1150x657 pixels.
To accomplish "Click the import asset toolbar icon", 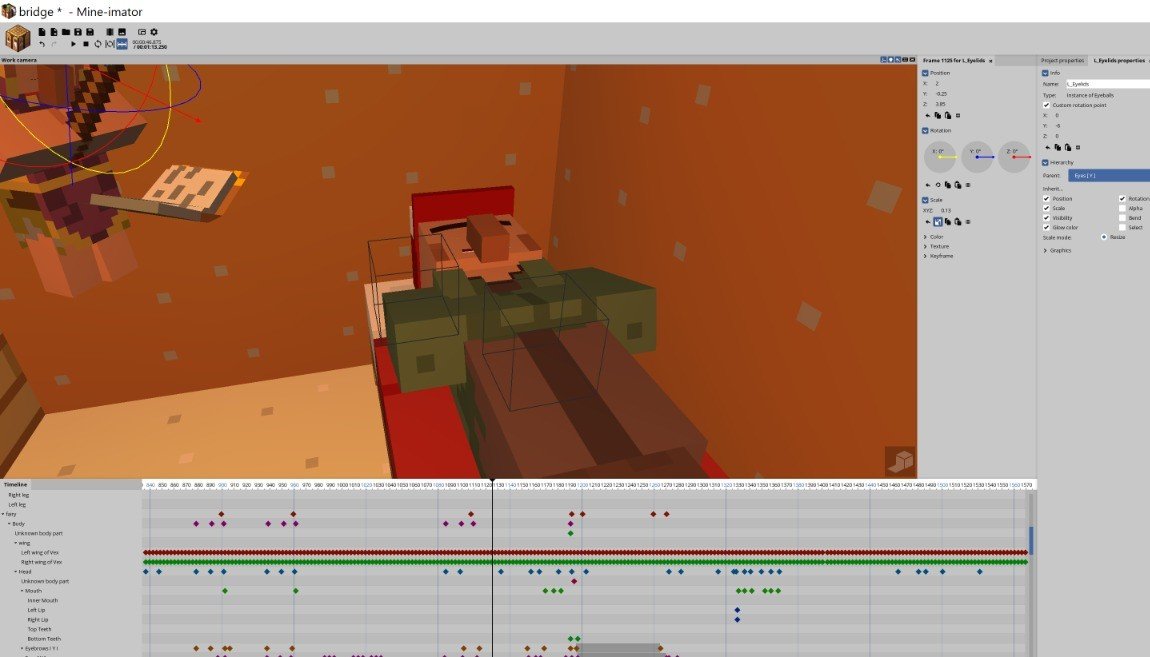I will tap(54, 32).
